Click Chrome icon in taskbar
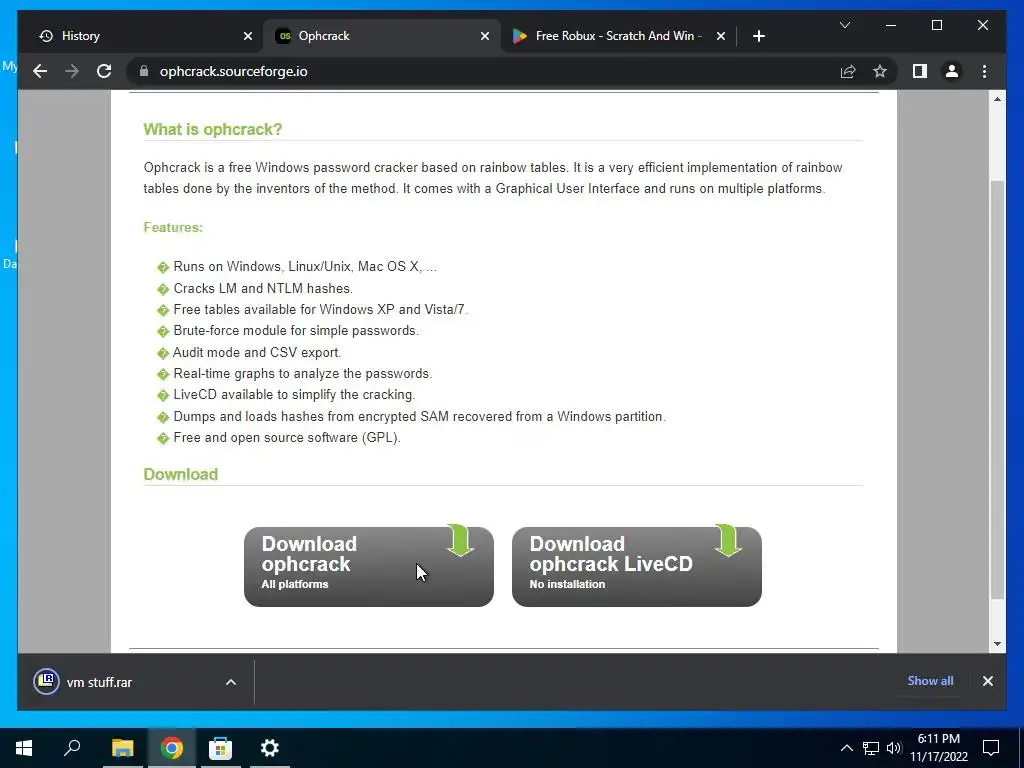The width and height of the screenshot is (1024, 768). point(172,748)
